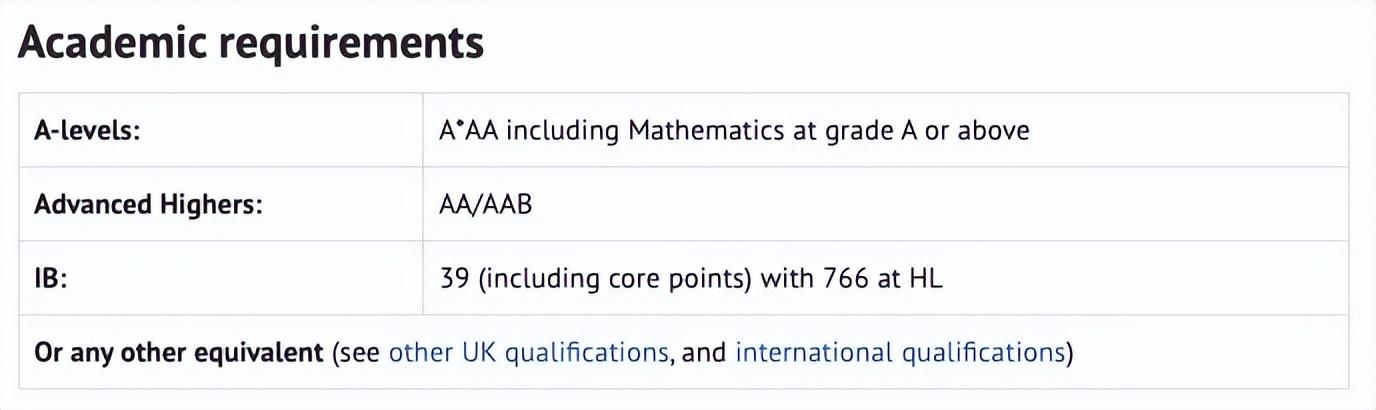
Task: Click the number 39 in IB row
Action: [x=455, y=279]
